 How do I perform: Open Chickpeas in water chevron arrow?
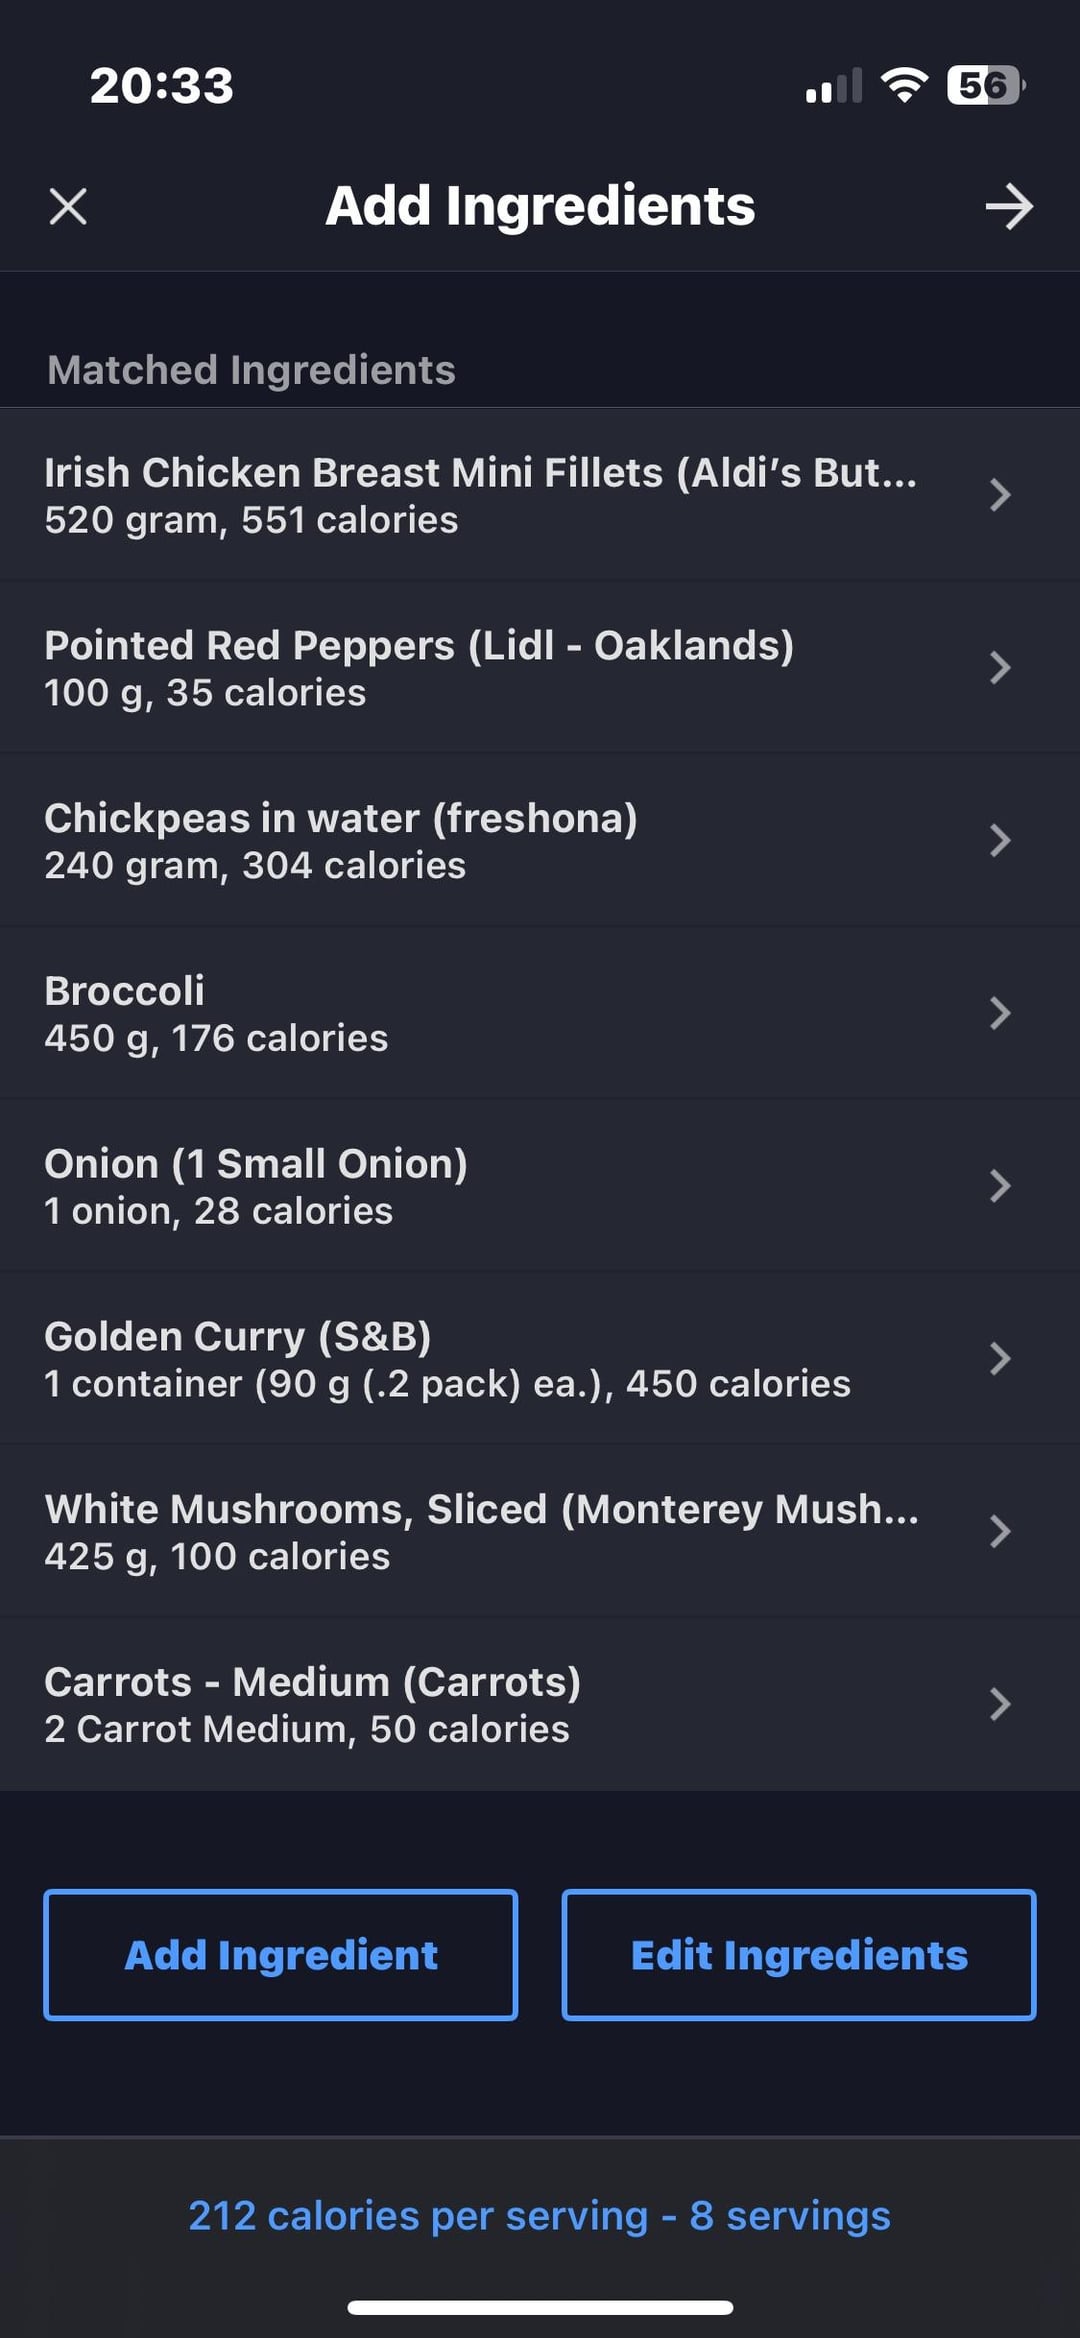(999, 840)
